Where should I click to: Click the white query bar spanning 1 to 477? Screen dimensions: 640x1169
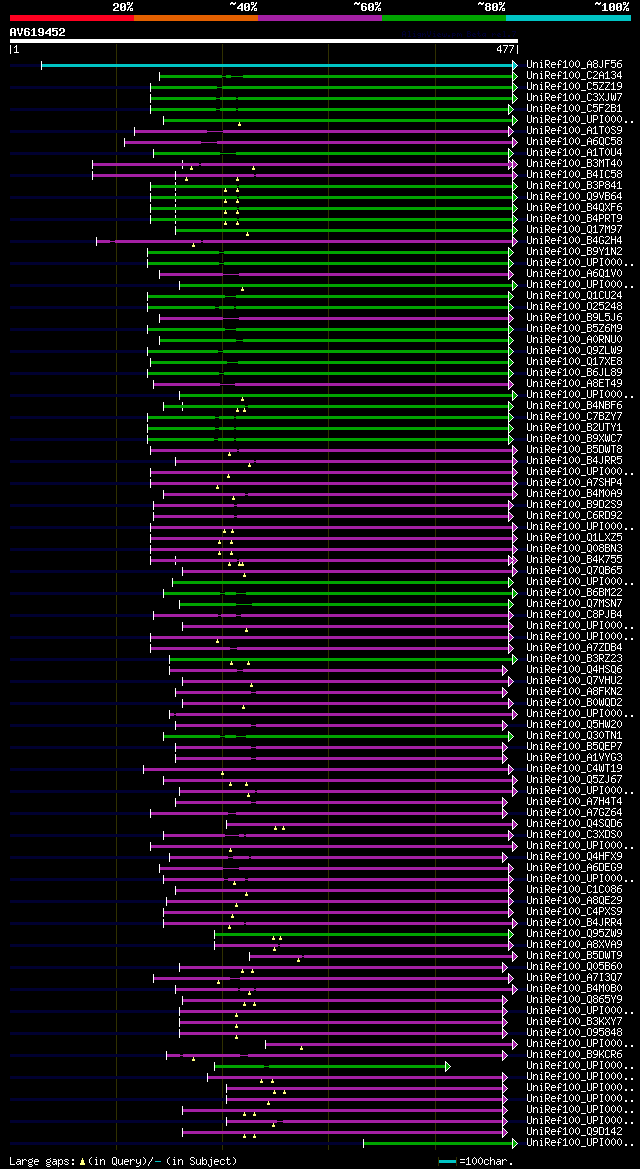click(x=263, y=41)
